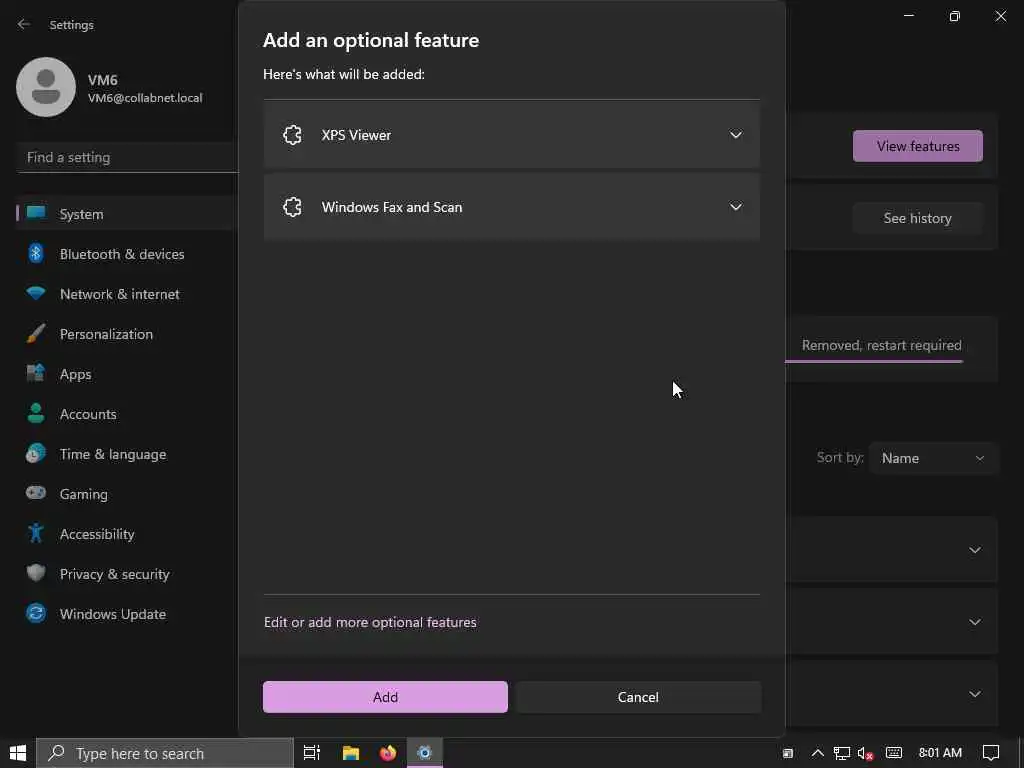The width and height of the screenshot is (1024, 768).
Task: Click Removed, restart required status text
Action: tap(882, 345)
